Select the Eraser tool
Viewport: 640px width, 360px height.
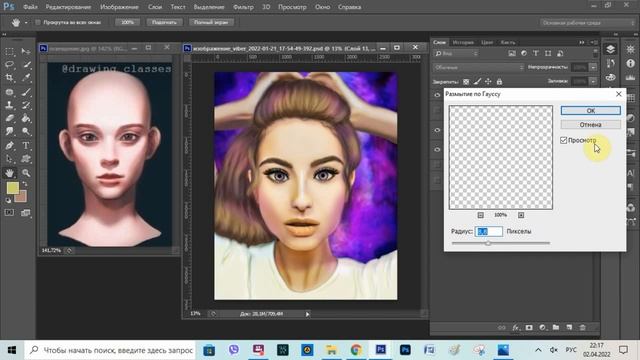[x=9, y=118]
